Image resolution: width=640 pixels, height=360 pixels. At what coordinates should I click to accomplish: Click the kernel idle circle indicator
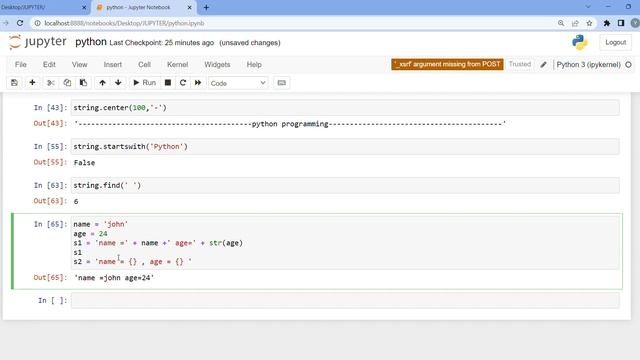(x=629, y=64)
